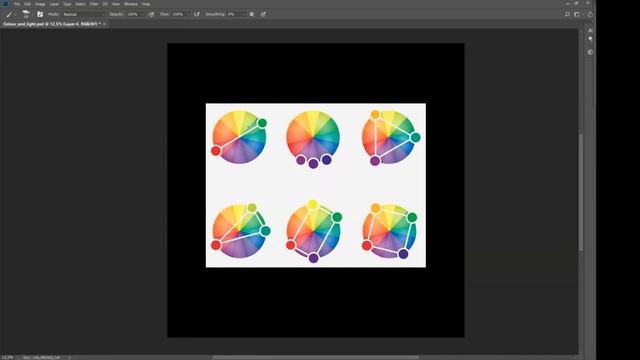
Task: Open the Filter menu
Action: (x=94, y=4)
